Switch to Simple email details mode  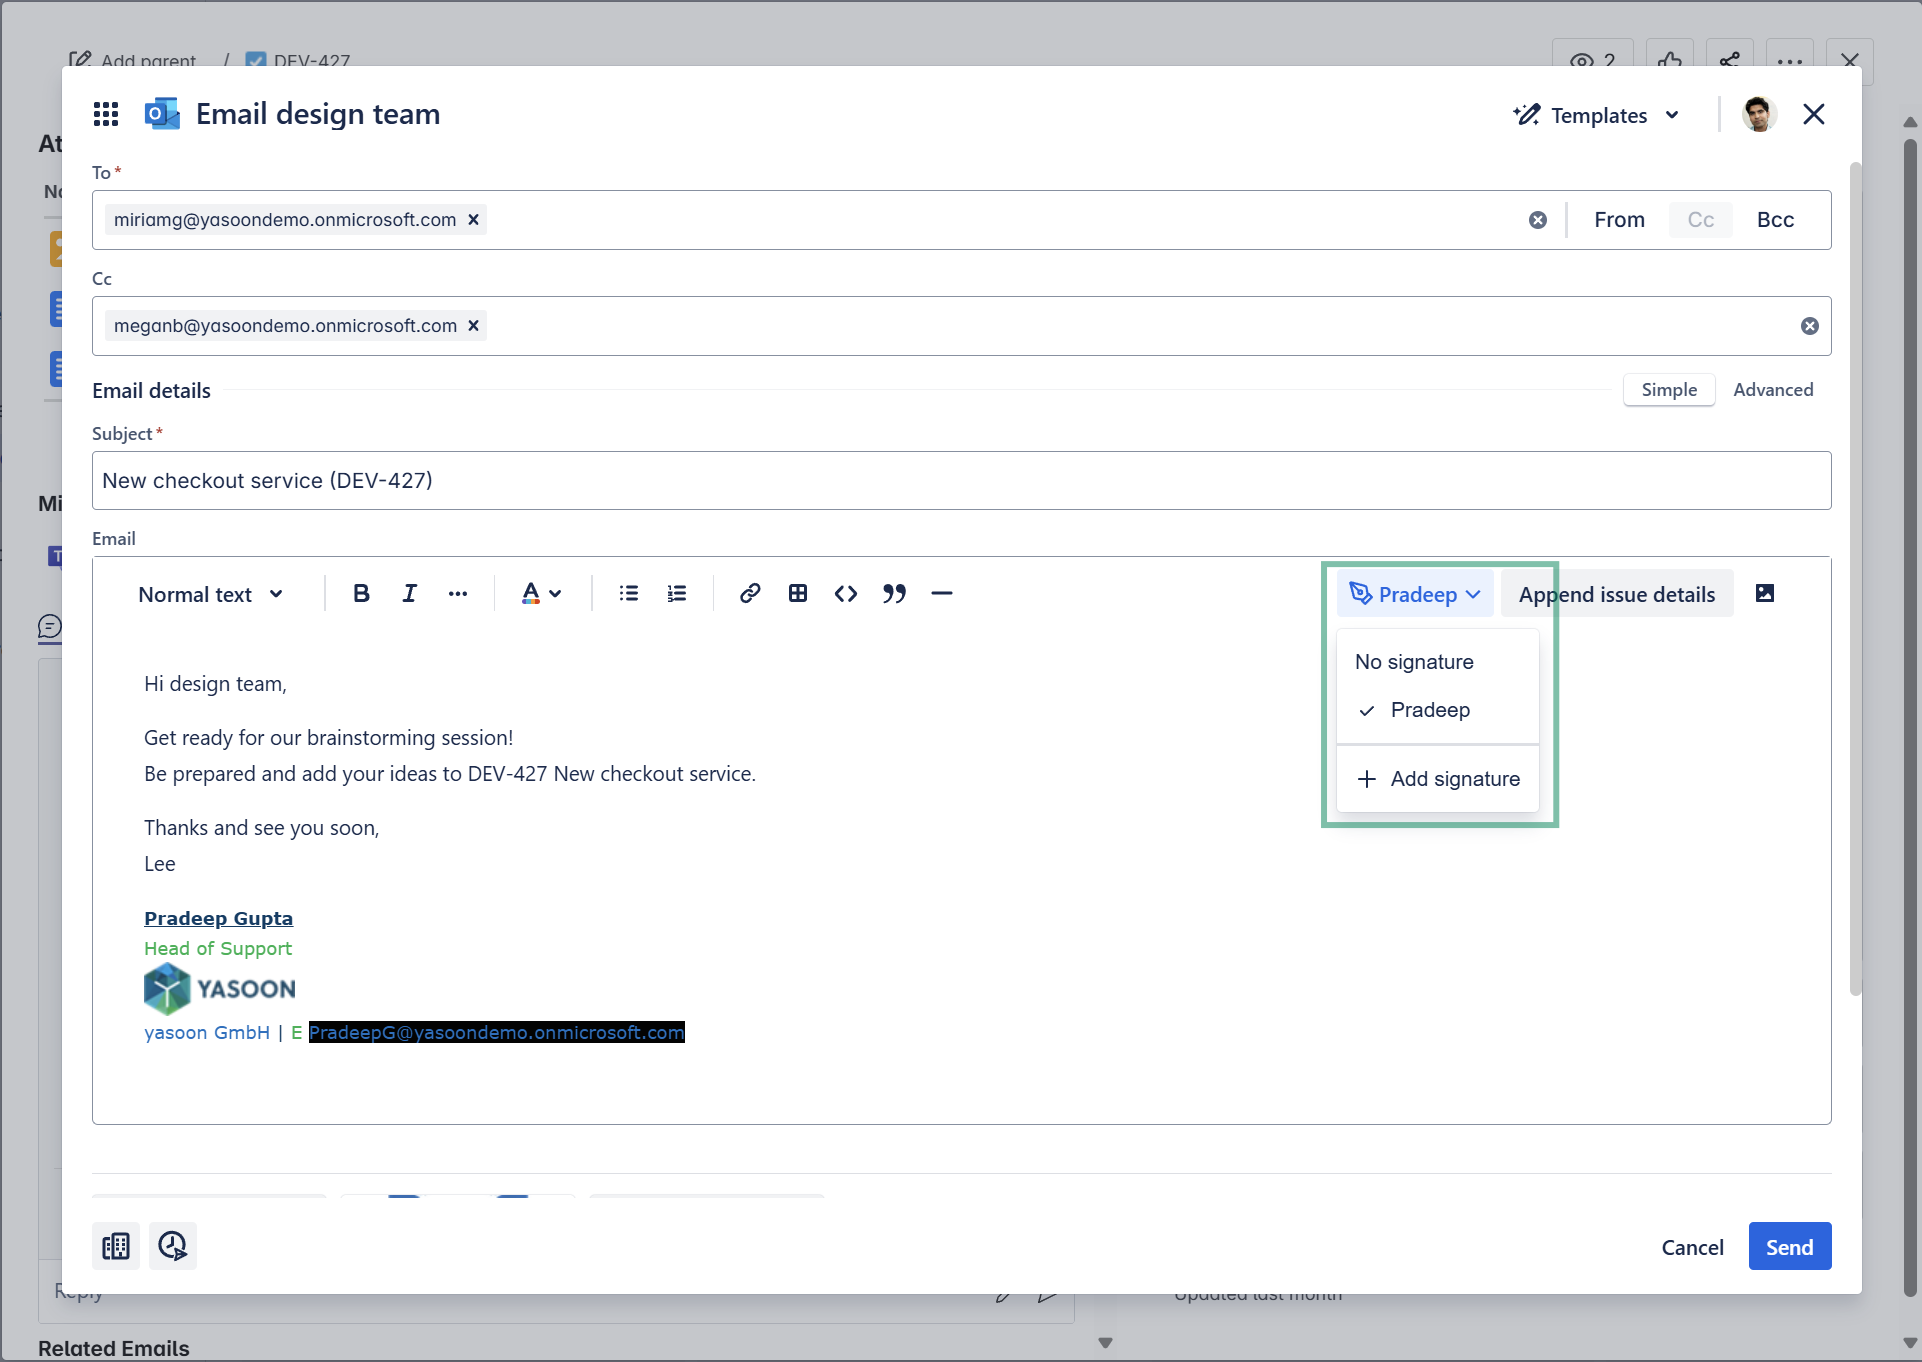[1668, 390]
